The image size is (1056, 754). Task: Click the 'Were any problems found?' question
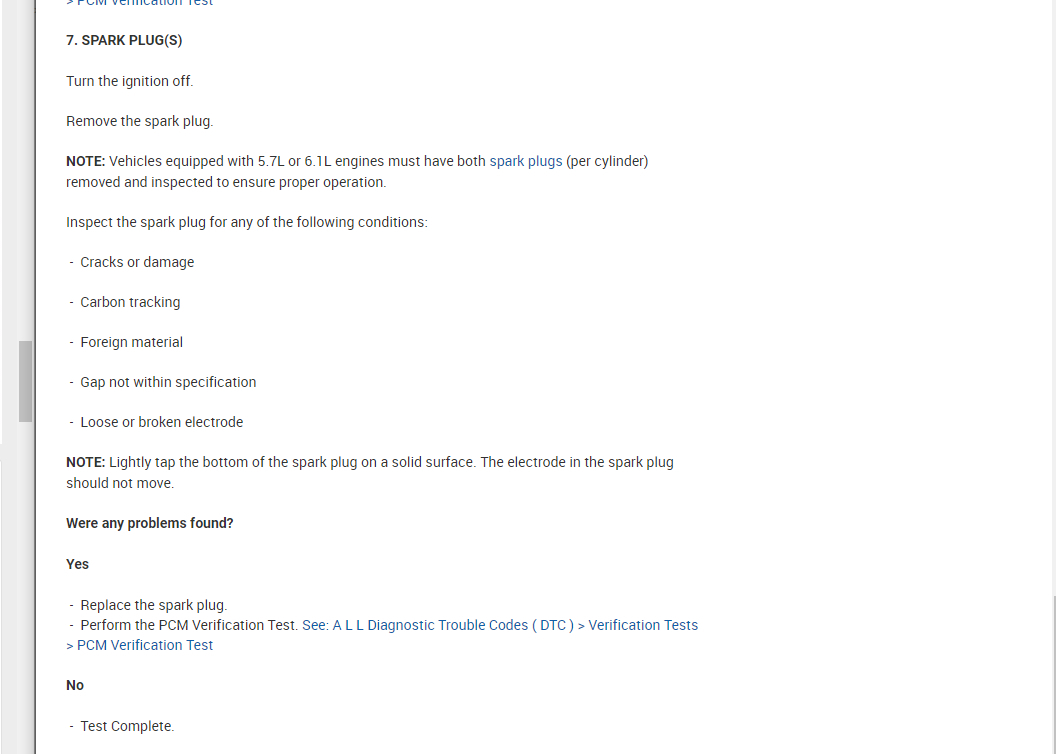(x=150, y=523)
